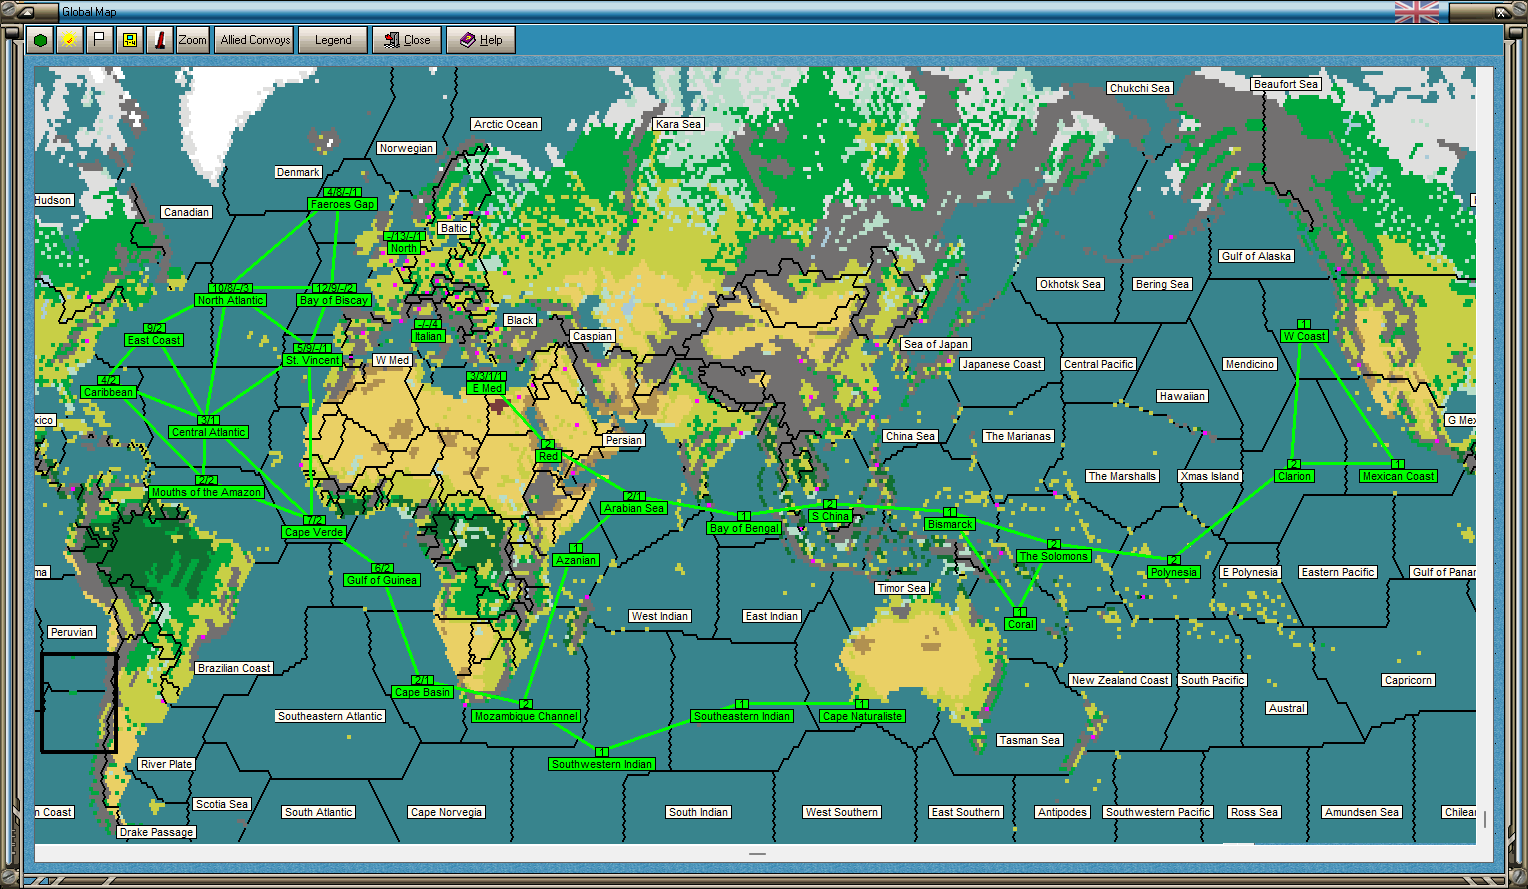Click the green hexagon toolbar icon
This screenshot has width=1528, height=889.
(x=40, y=40)
